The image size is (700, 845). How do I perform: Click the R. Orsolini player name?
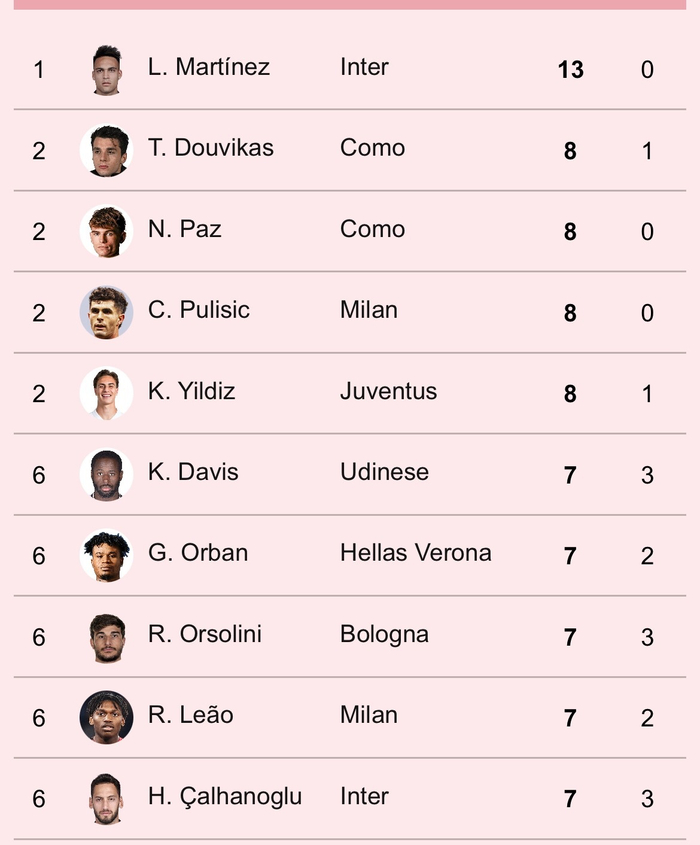[205, 634]
